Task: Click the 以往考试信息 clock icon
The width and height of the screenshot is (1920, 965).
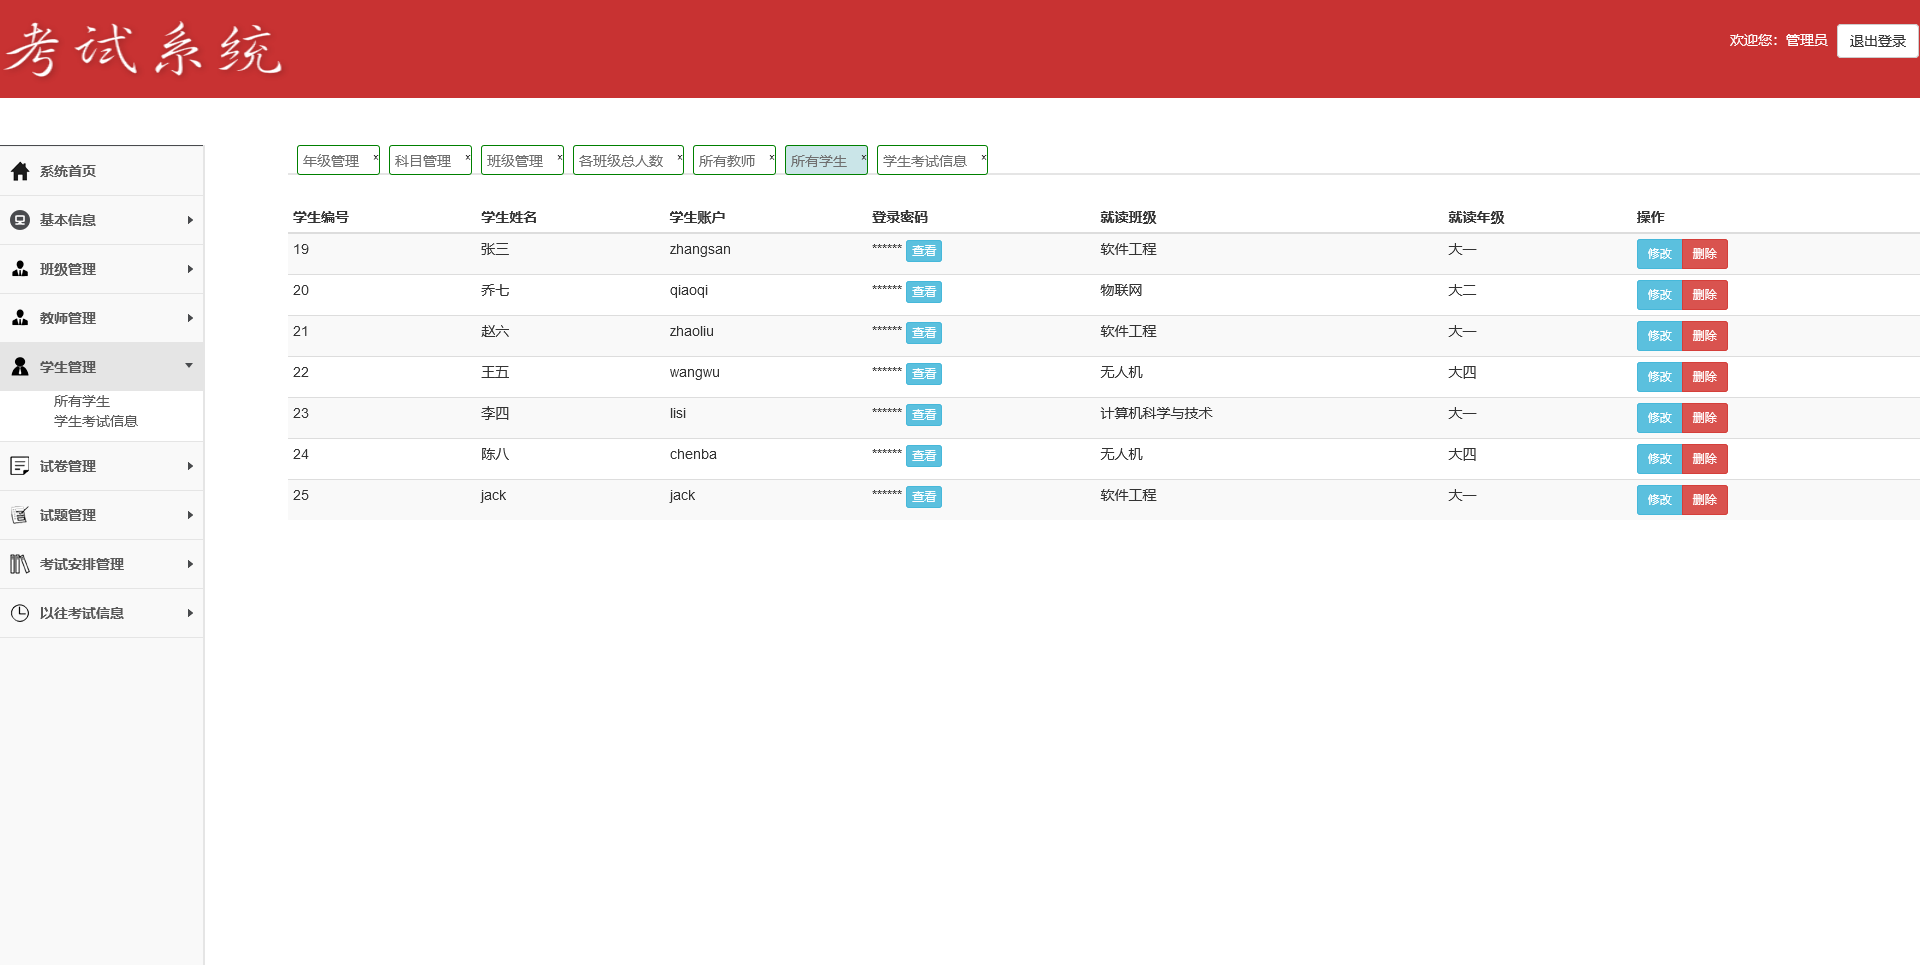Action: click(20, 613)
